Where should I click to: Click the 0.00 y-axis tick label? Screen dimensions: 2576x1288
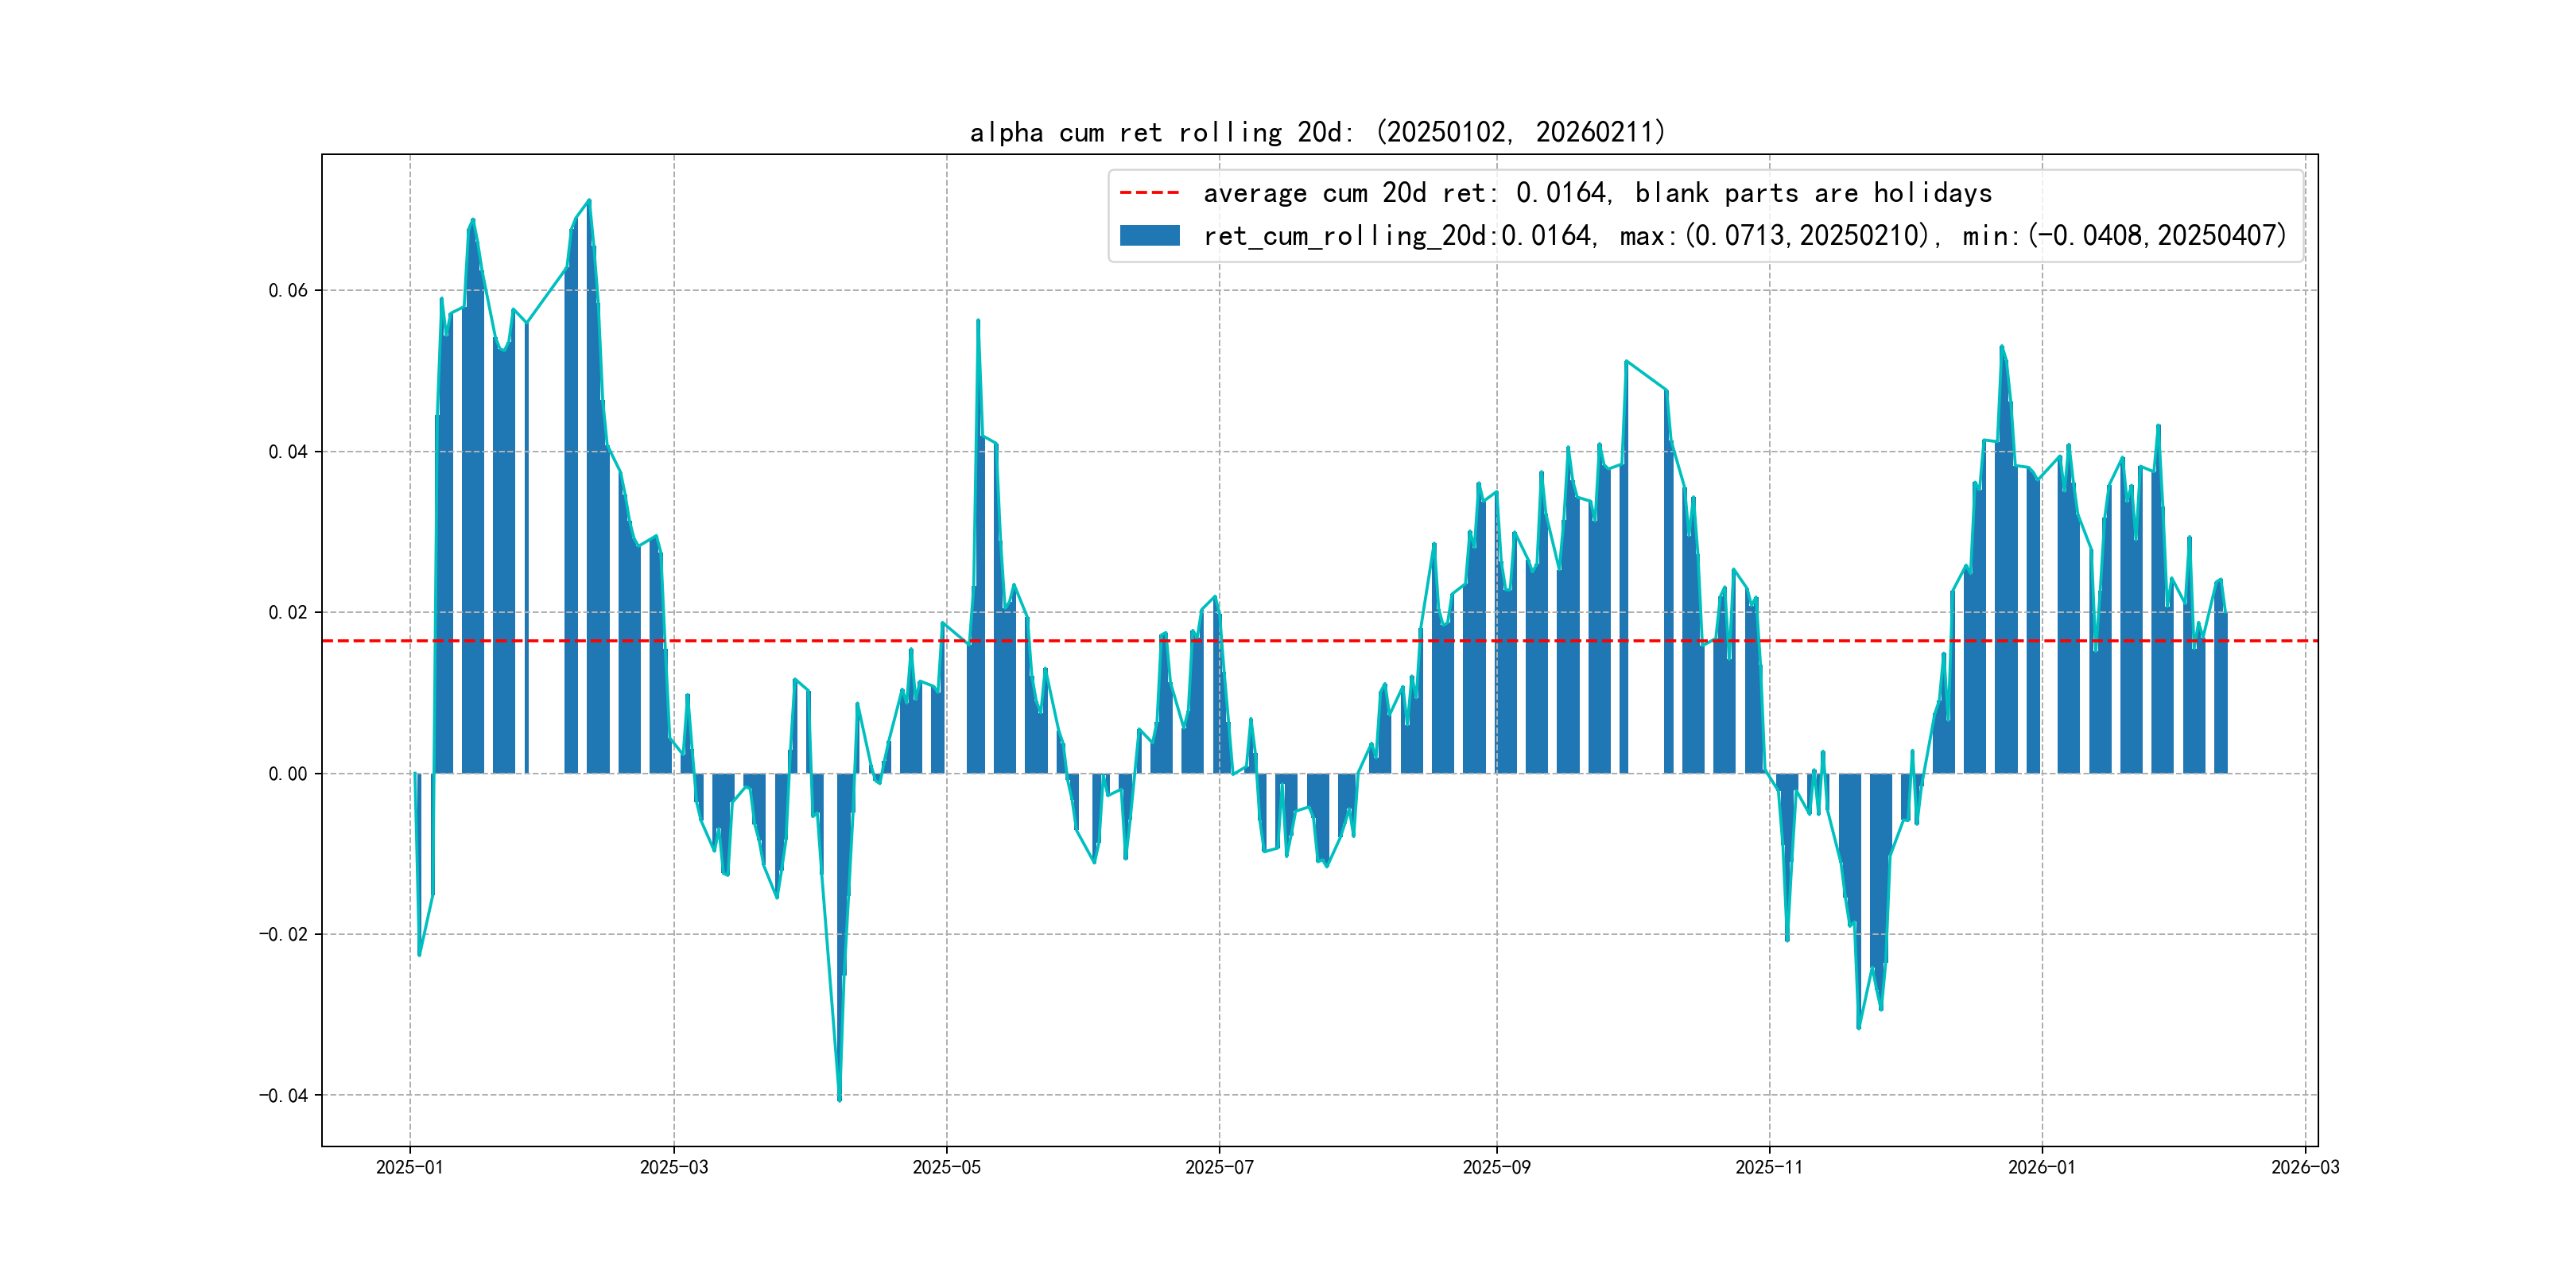pyautogui.click(x=288, y=774)
